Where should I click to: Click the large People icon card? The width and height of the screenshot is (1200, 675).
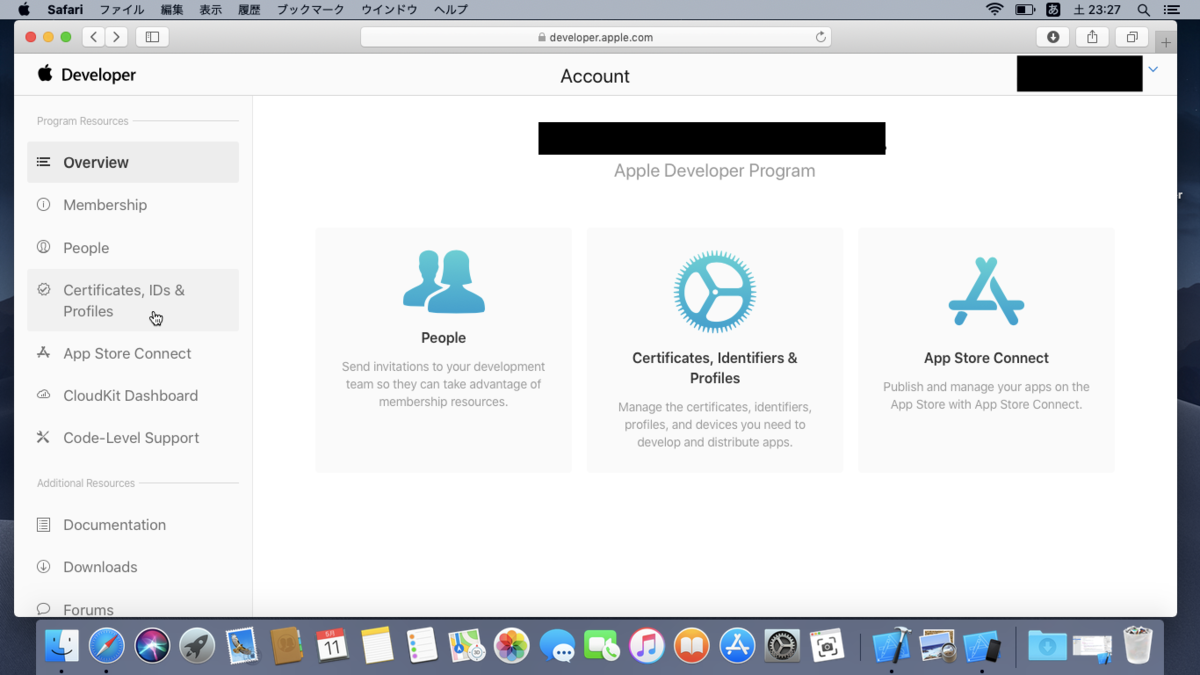click(444, 350)
